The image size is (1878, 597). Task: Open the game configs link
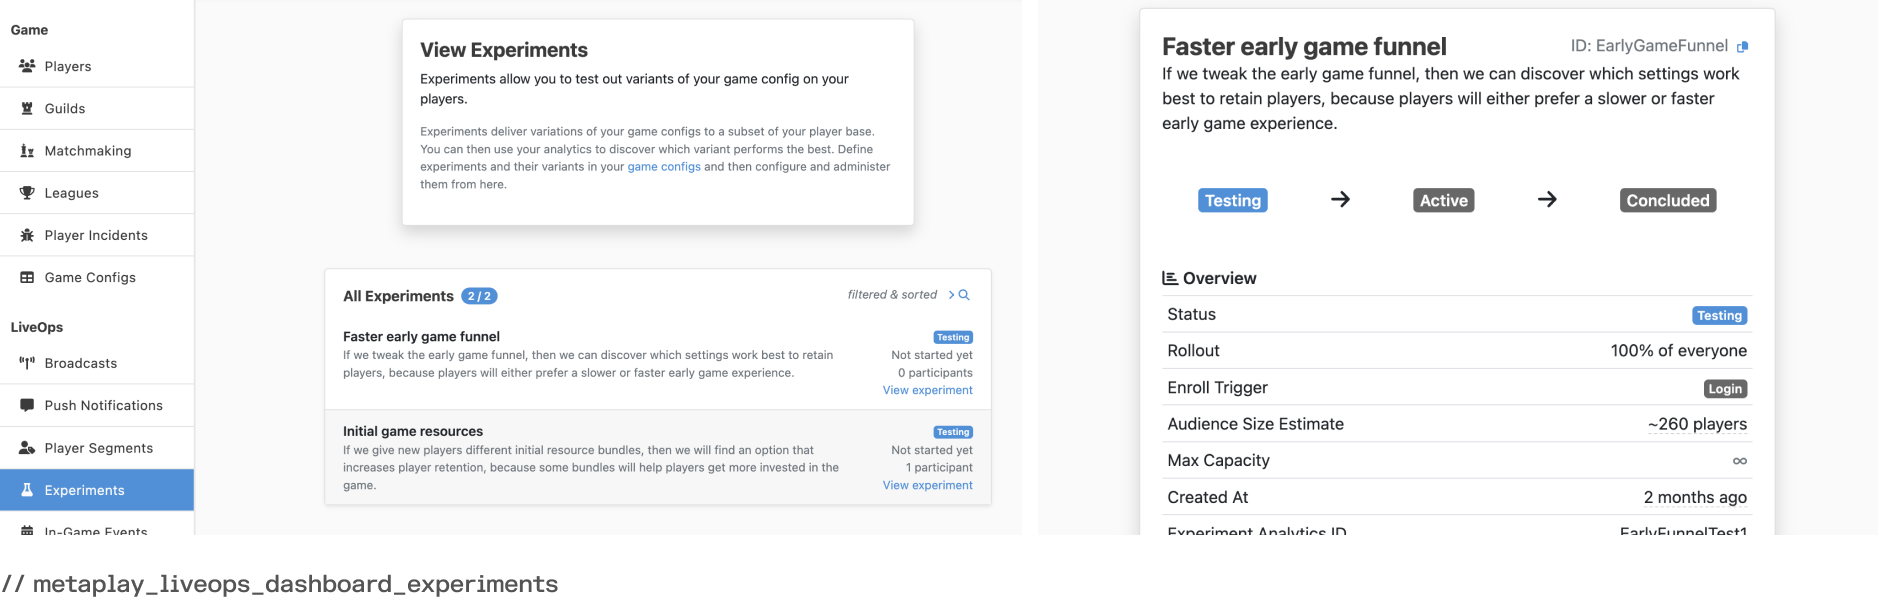click(x=664, y=167)
